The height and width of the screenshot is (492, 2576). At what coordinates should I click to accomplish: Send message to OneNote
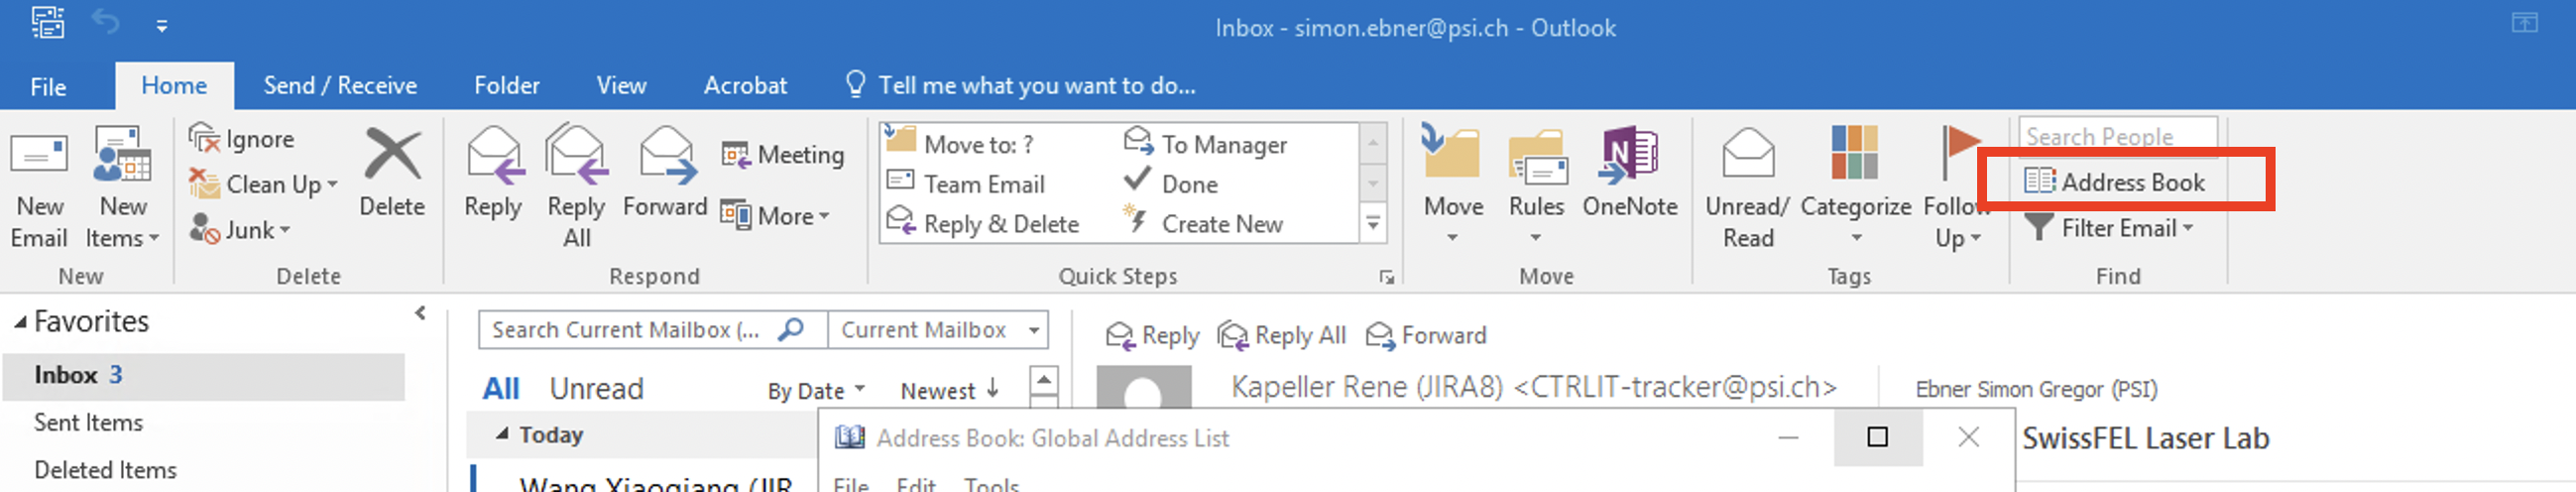[x=1630, y=172]
